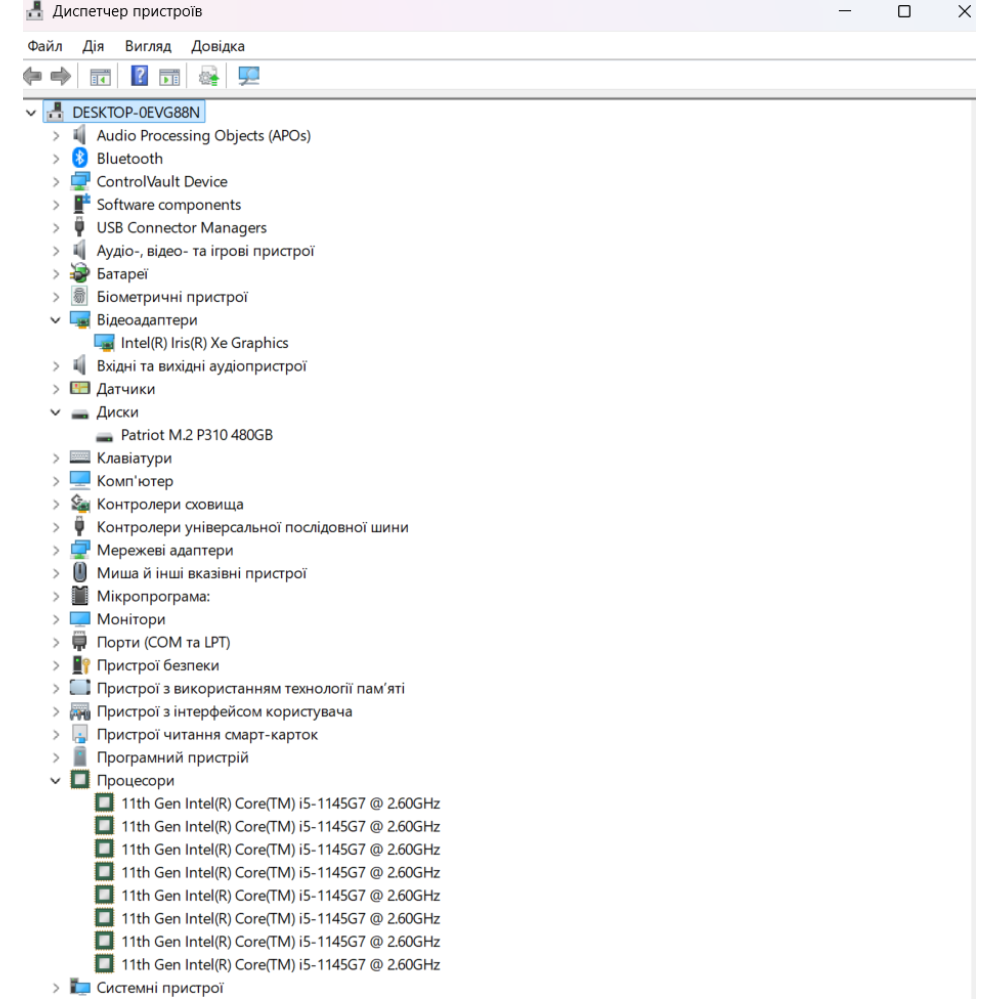
Task: Open the Файл menu
Action: pos(45,46)
